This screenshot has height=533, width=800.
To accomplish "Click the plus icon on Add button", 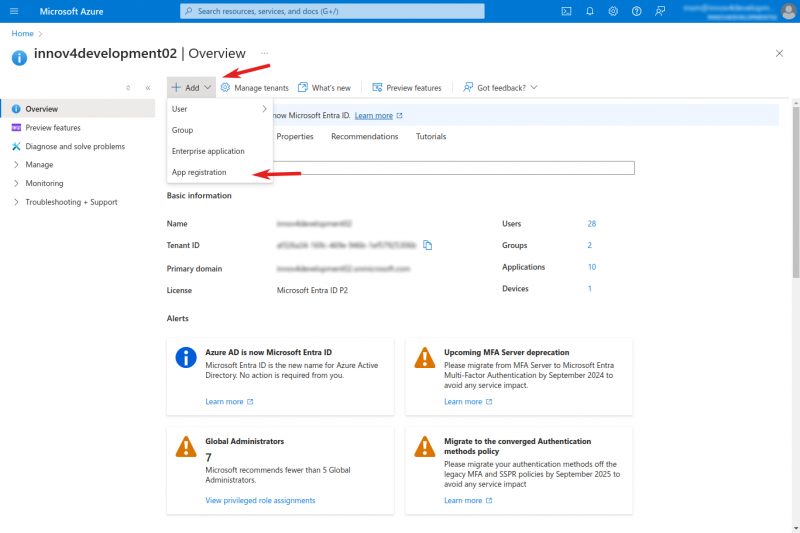I will tap(176, 87).
